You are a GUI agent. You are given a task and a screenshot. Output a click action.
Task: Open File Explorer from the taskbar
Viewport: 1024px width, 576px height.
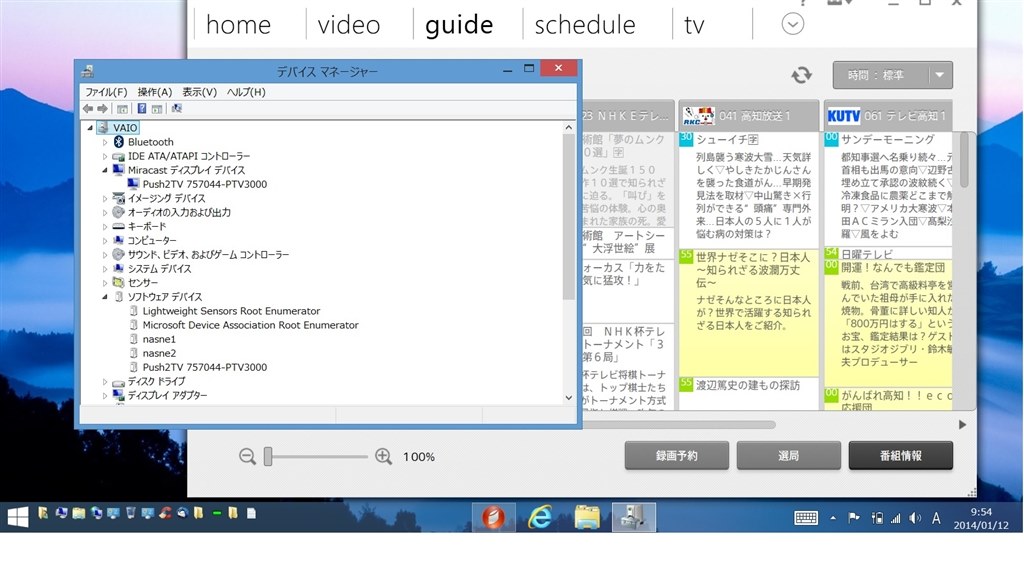click(x=587, y=517)
